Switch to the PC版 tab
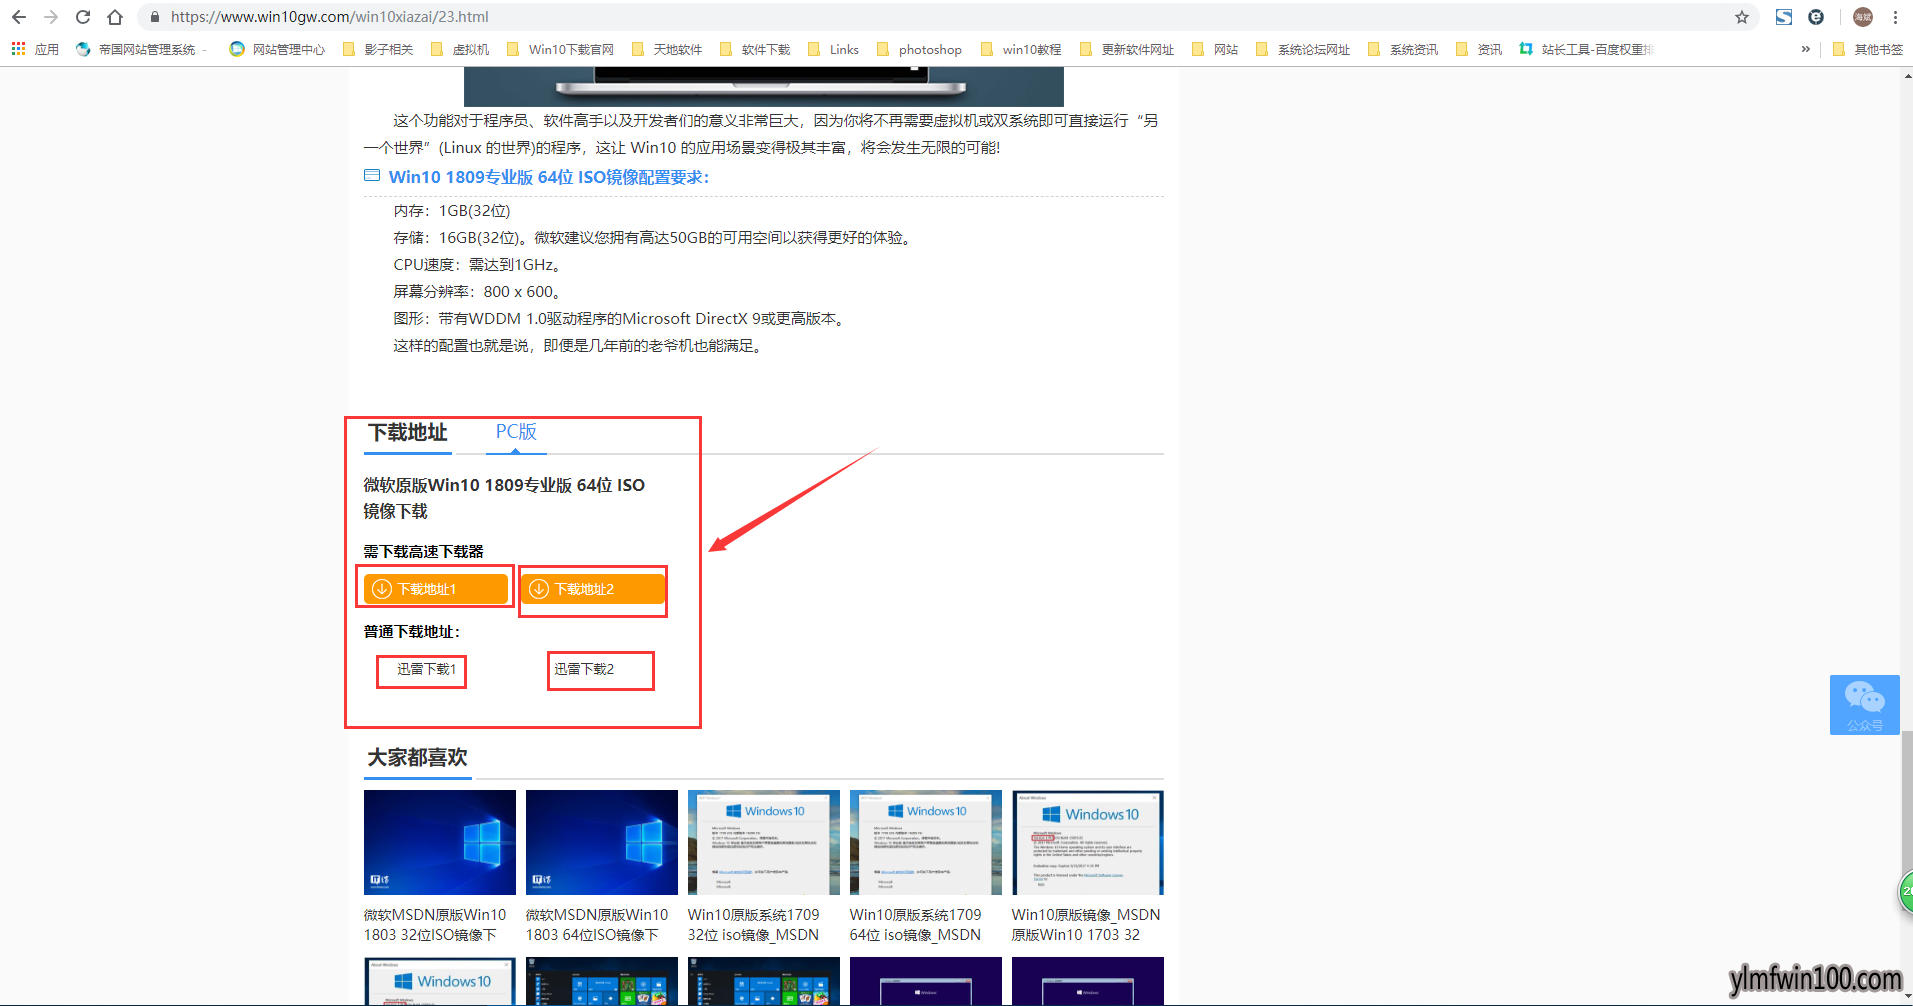1913x1006 pixels. [516, 432]
